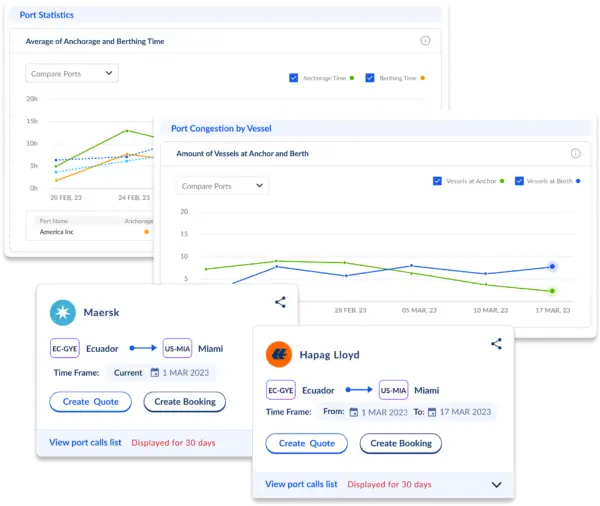Click the Port Statistics heading
Viewport: 600px width, 506px height.
[x=47, y=15]
